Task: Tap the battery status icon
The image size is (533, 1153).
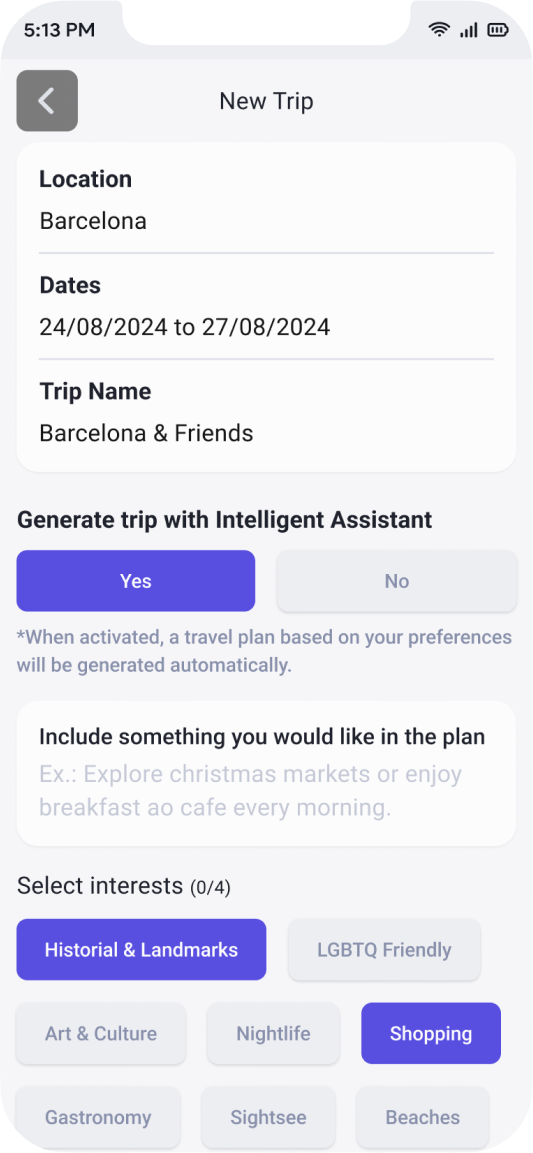Action: pyautogui.click(x=498, y=30)
